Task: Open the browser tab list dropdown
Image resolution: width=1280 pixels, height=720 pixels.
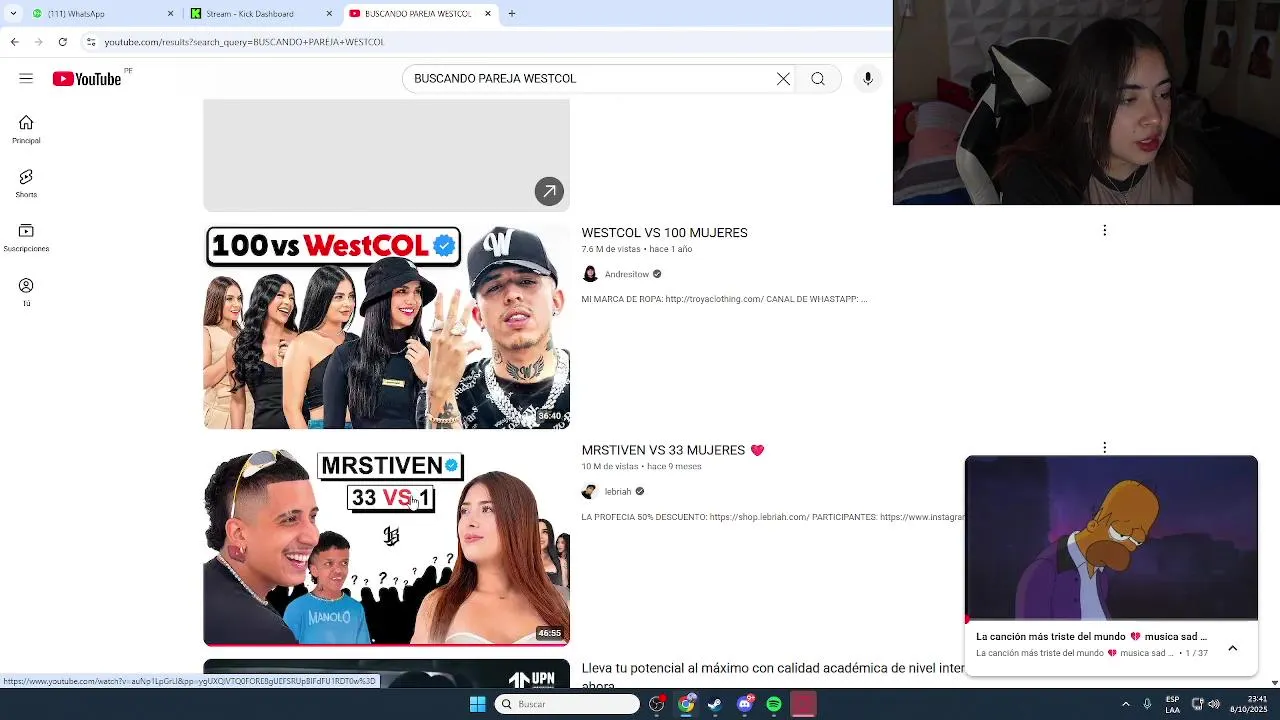Action: [x=13, y=14]
